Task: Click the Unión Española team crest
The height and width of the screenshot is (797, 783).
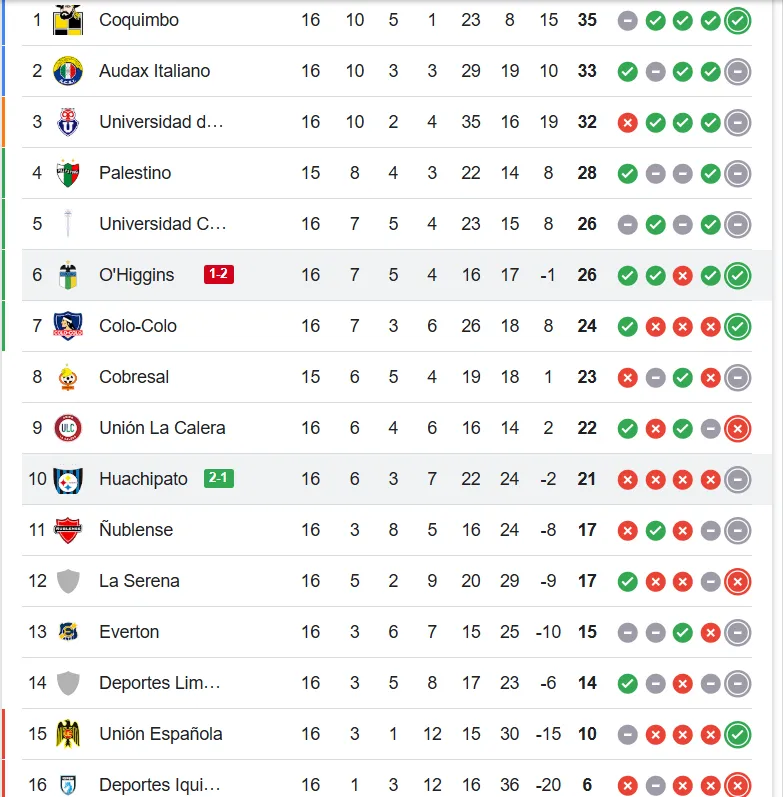Action: click(68, 734)
